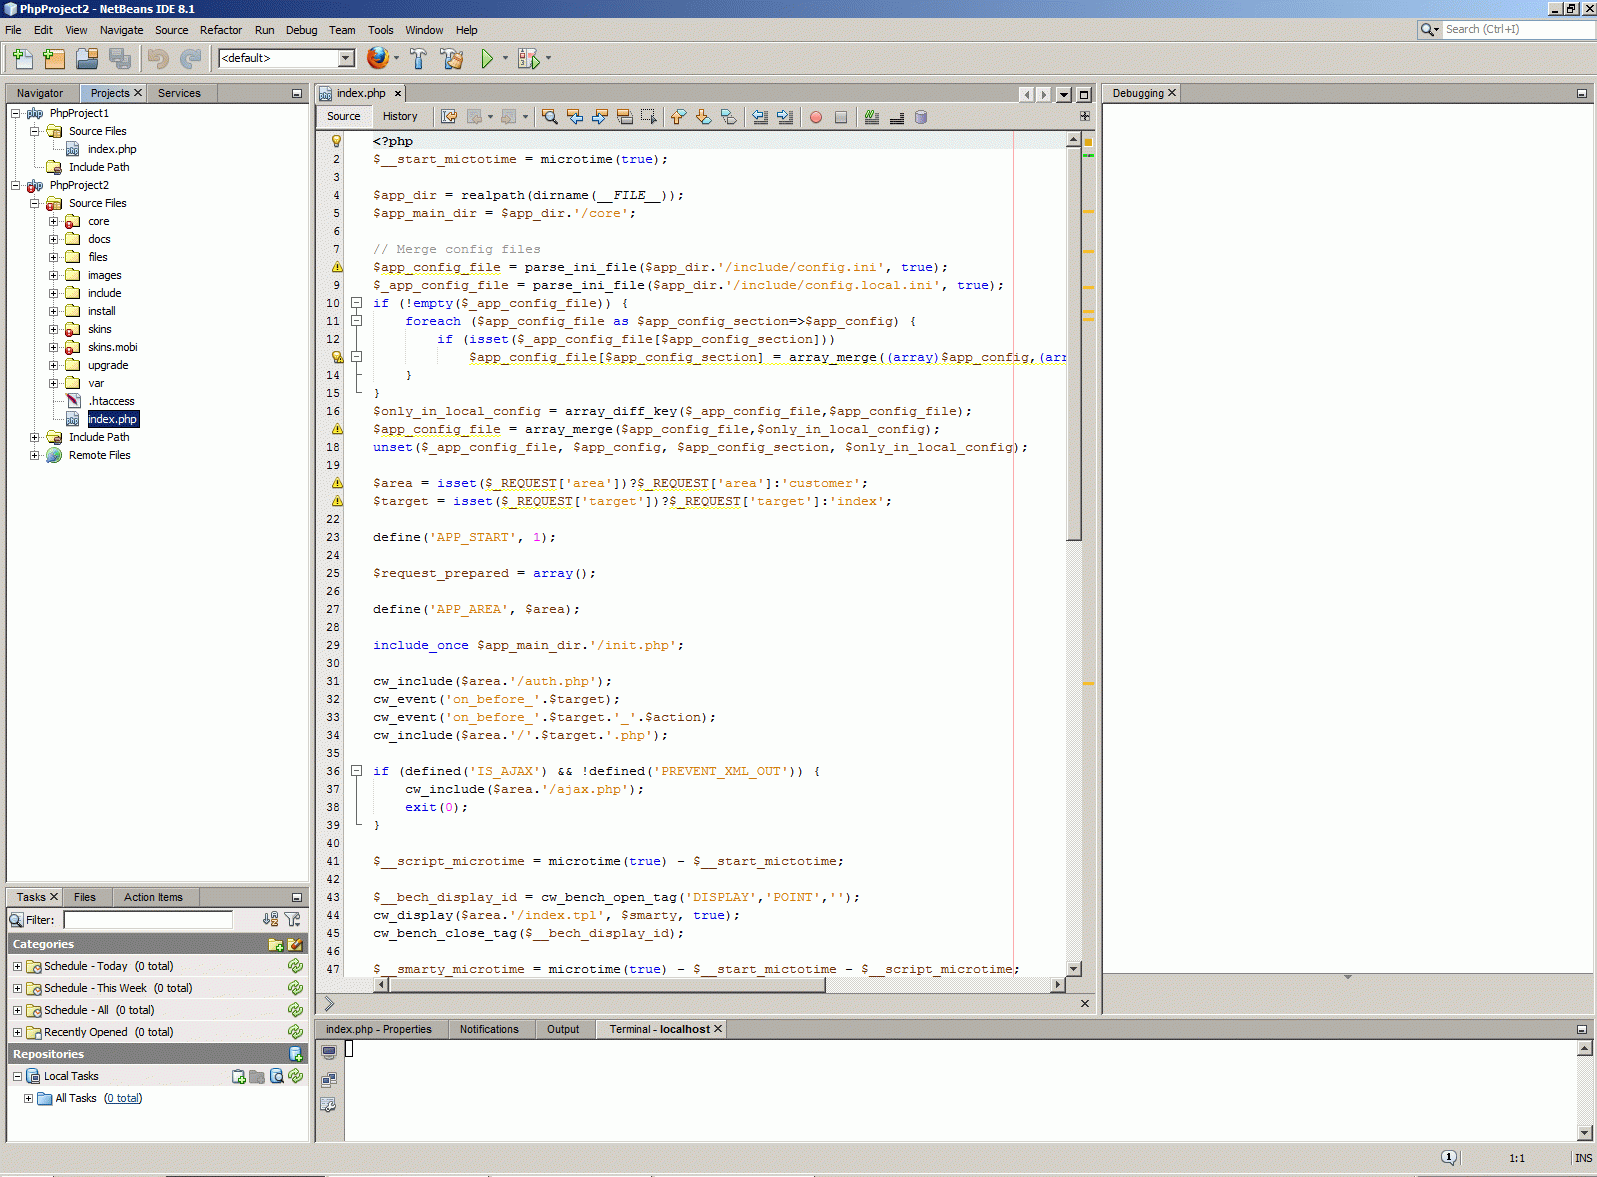
Task: Toggle the rectangular selection button
Action: pyautogui.click(x=649, y=117)
